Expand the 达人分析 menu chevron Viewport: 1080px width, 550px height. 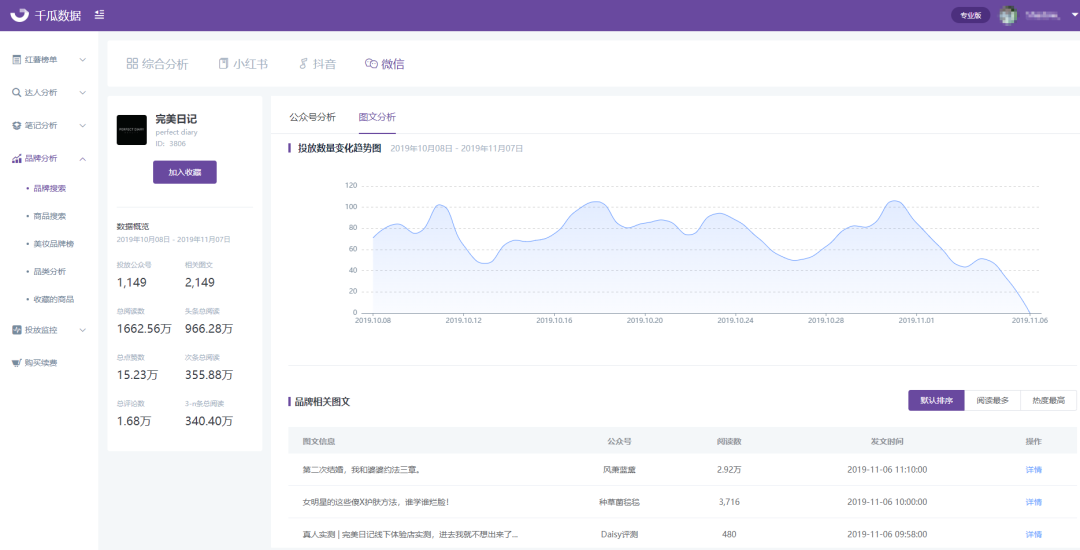pos(83,92)
